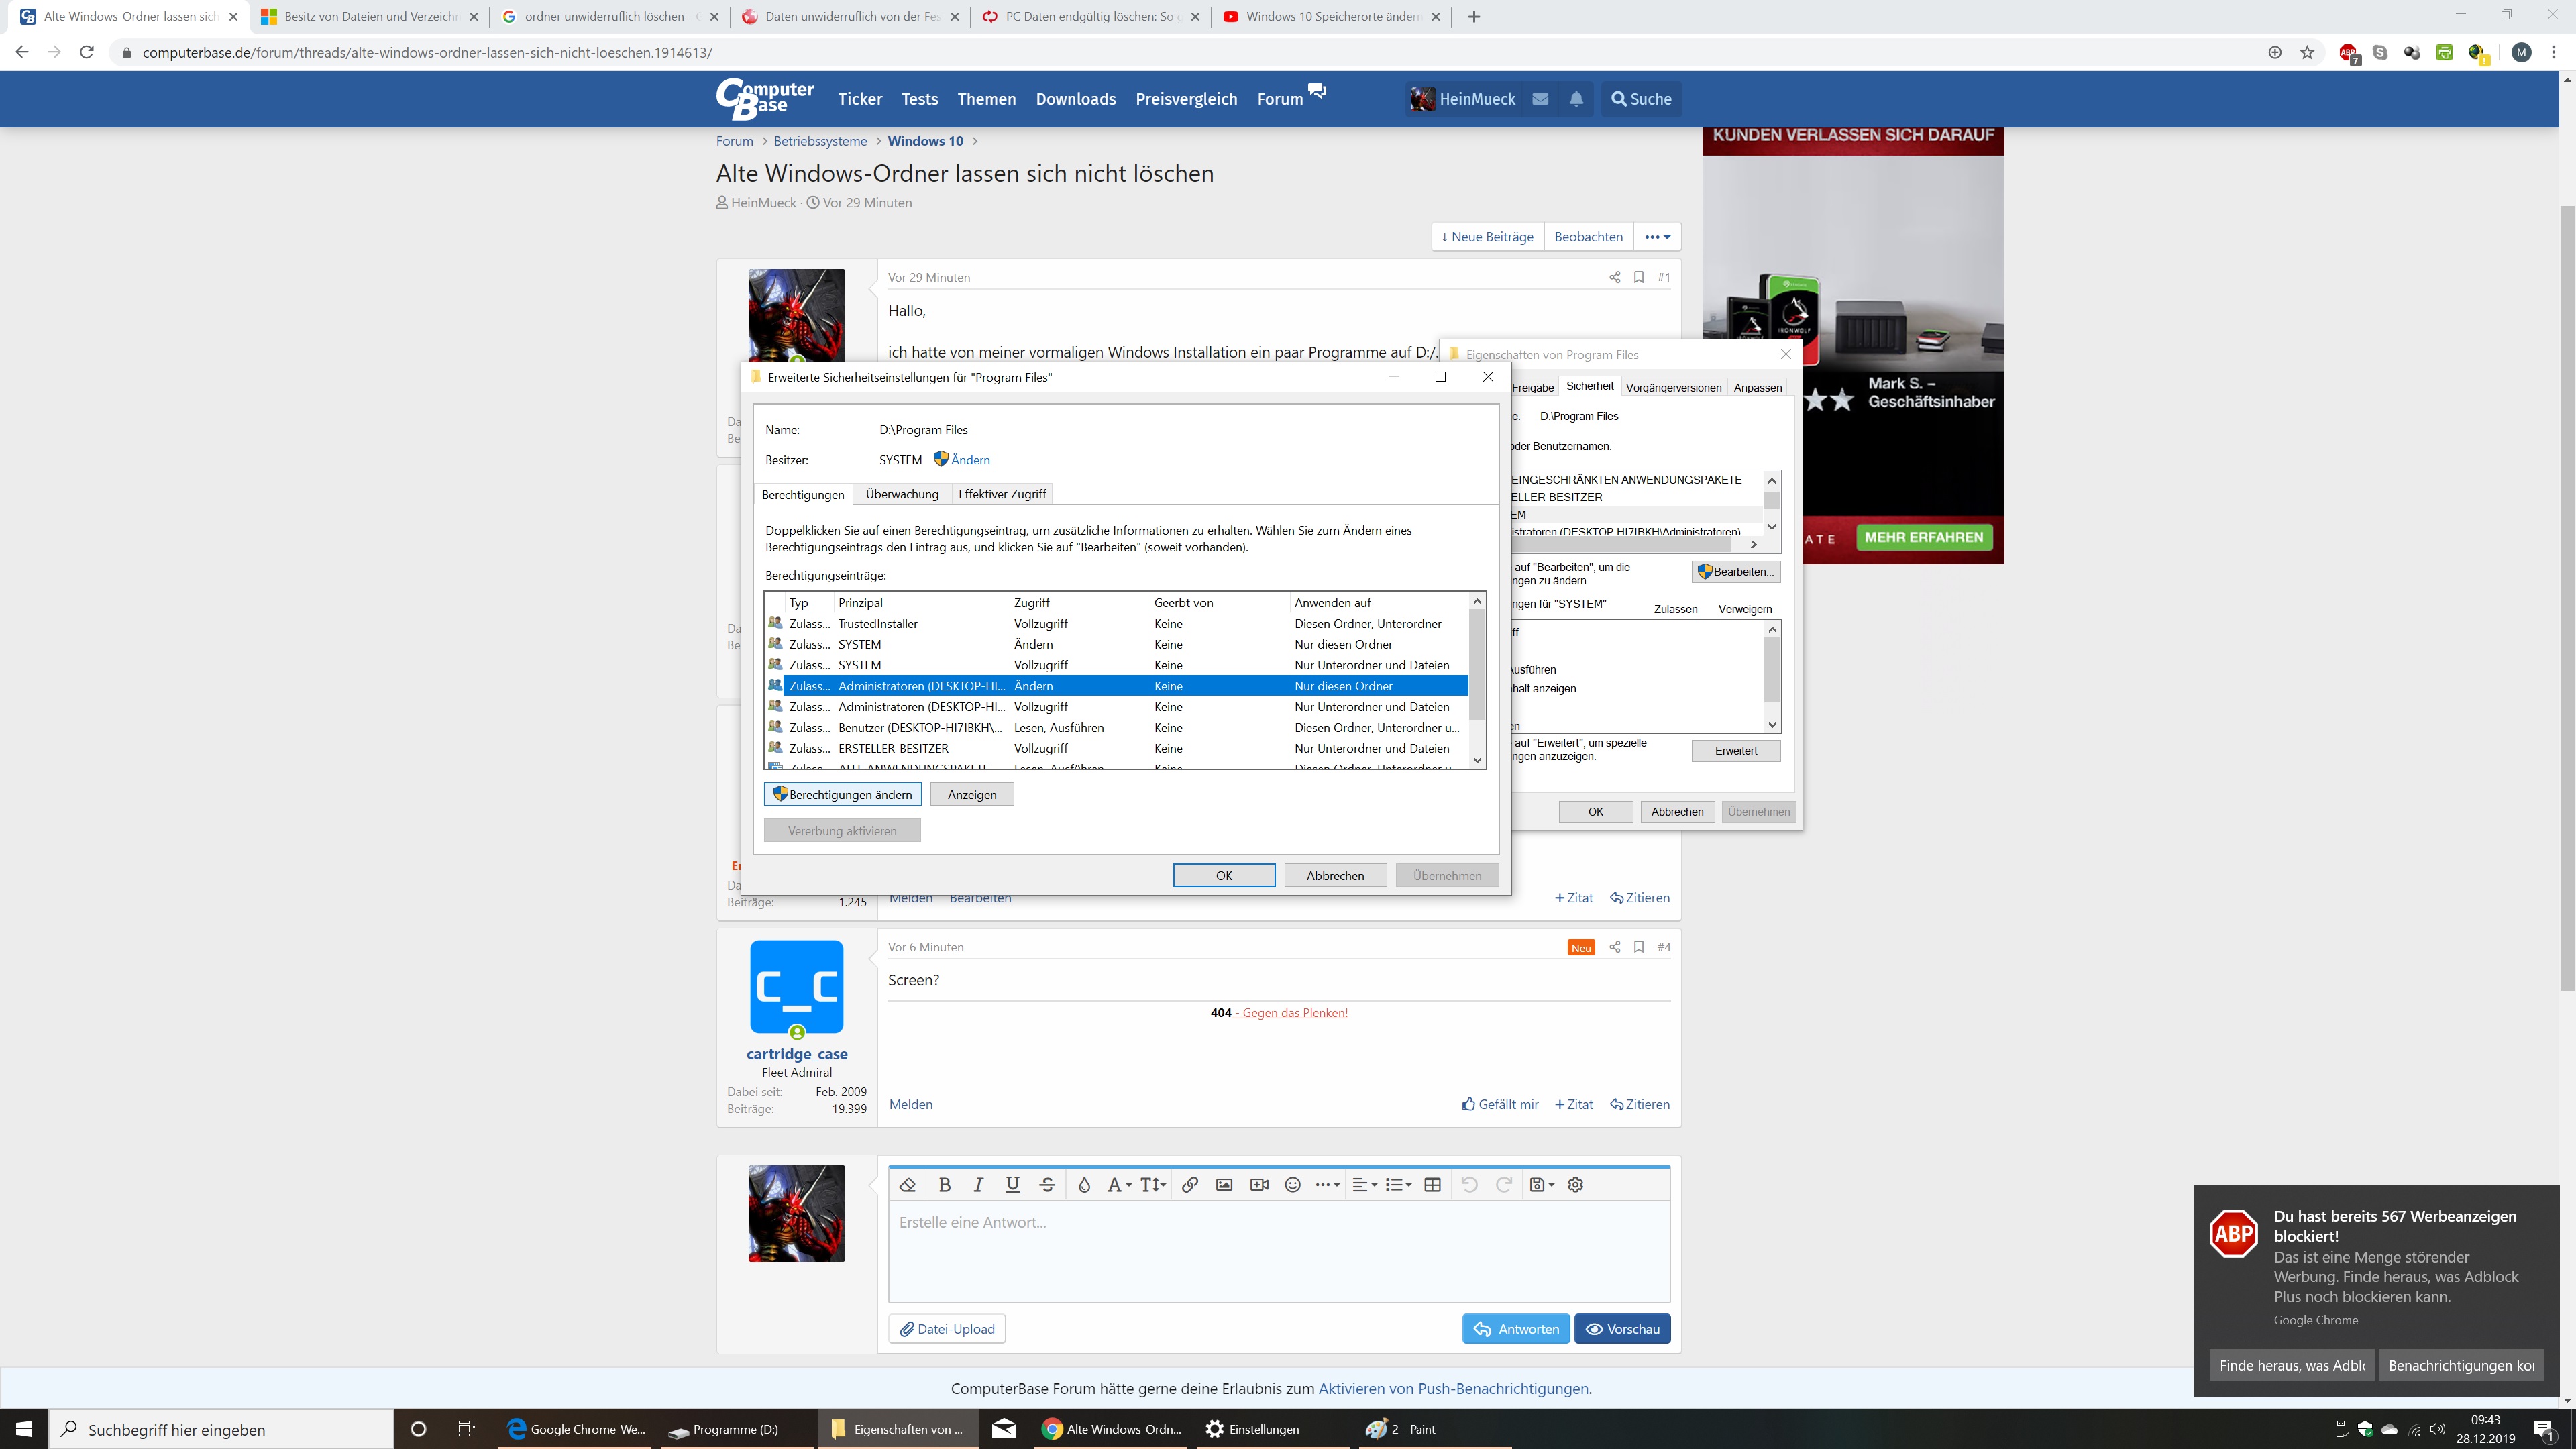Click the insert link chain icon
Screen dimensions: 2576x1449
click(1189, 1184)
